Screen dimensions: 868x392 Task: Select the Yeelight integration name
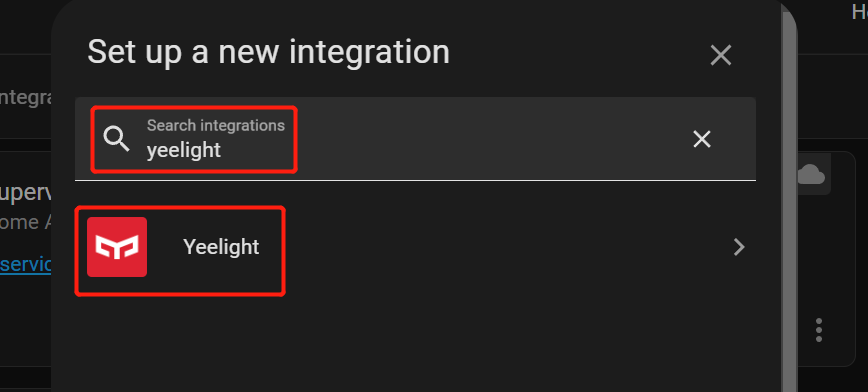[221, 247]
